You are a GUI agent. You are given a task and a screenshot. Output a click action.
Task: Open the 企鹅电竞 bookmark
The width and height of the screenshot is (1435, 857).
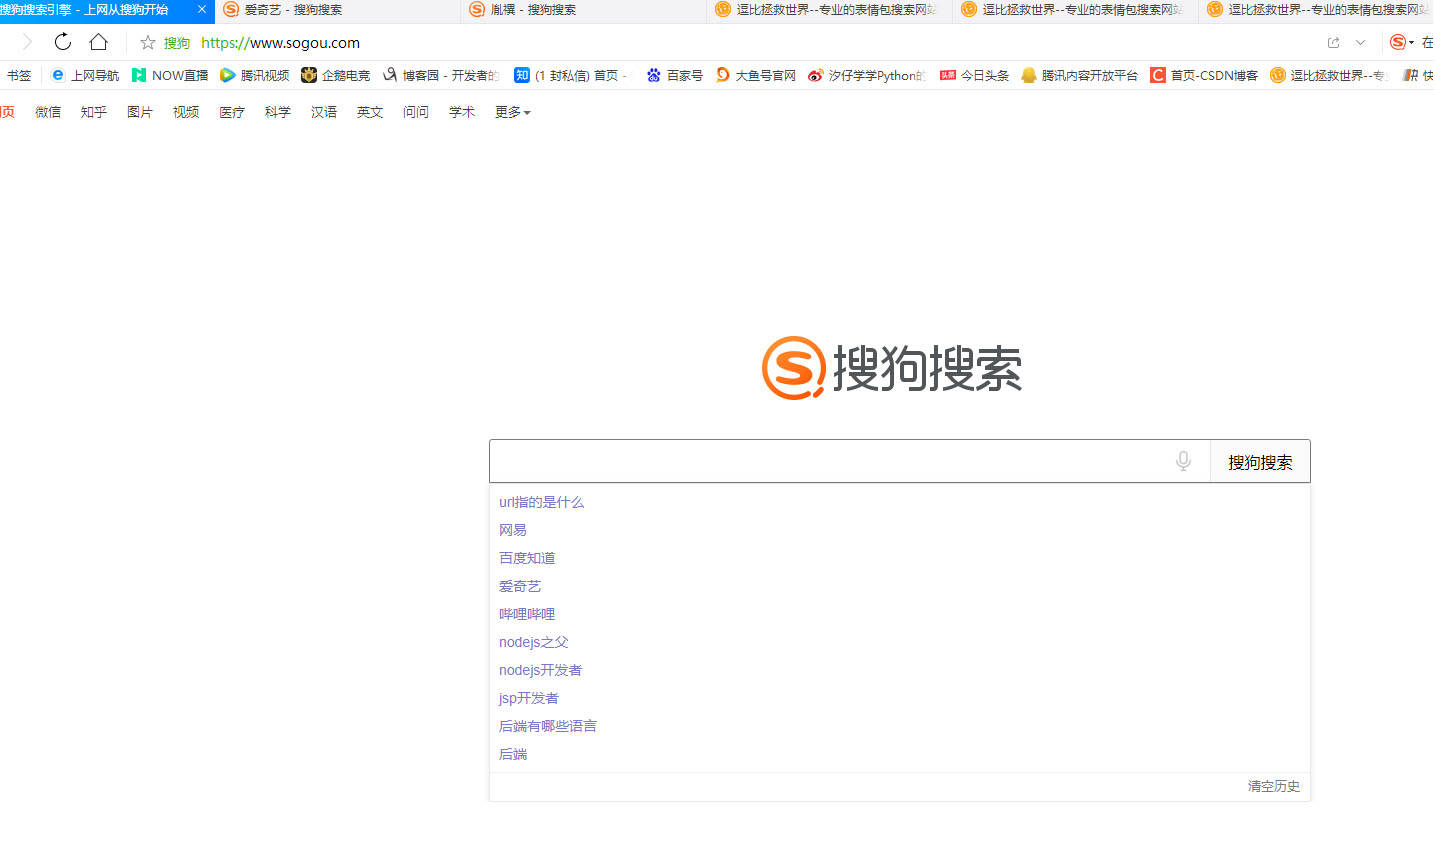pos(336,75)
